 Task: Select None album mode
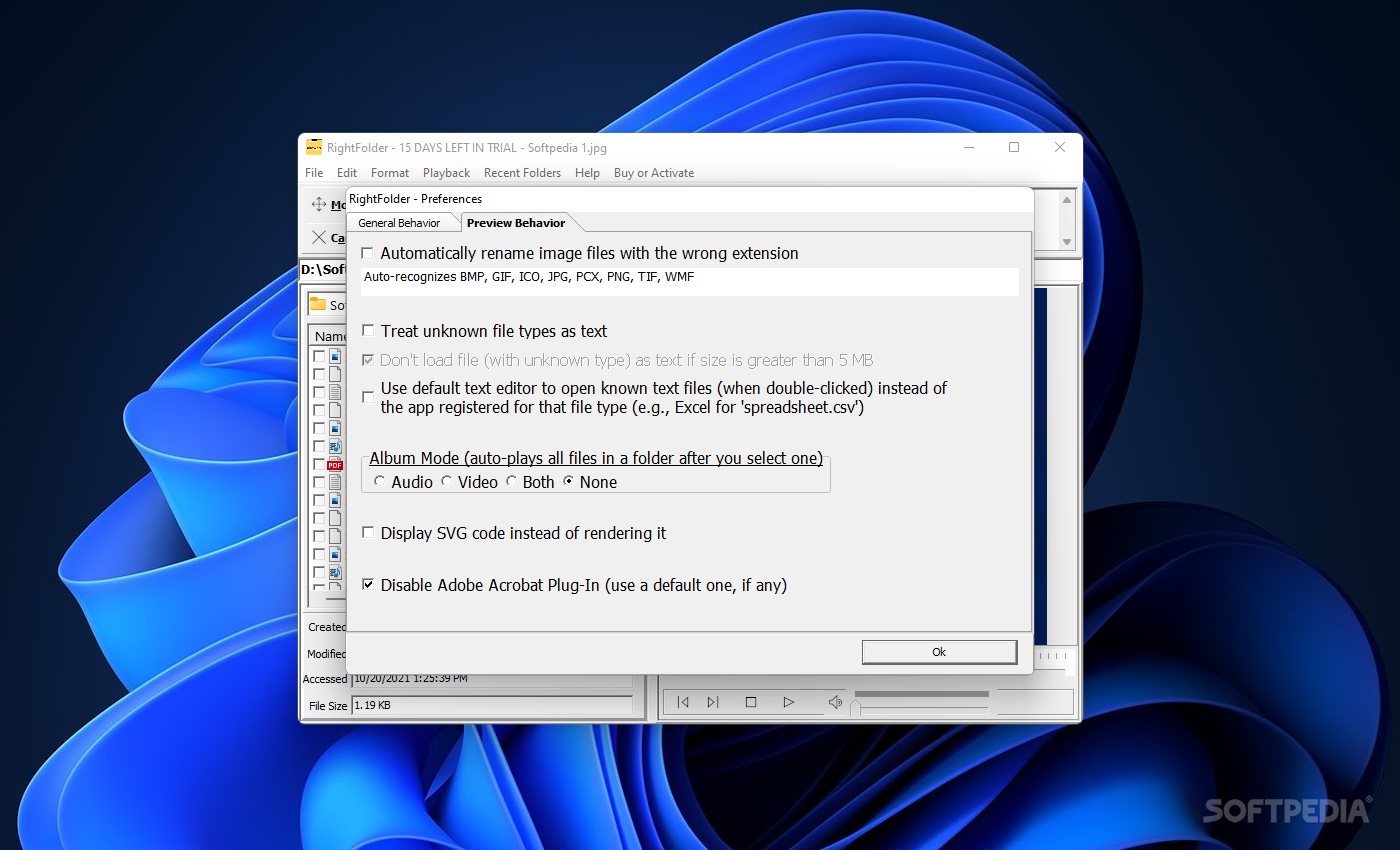click(568, 482)
